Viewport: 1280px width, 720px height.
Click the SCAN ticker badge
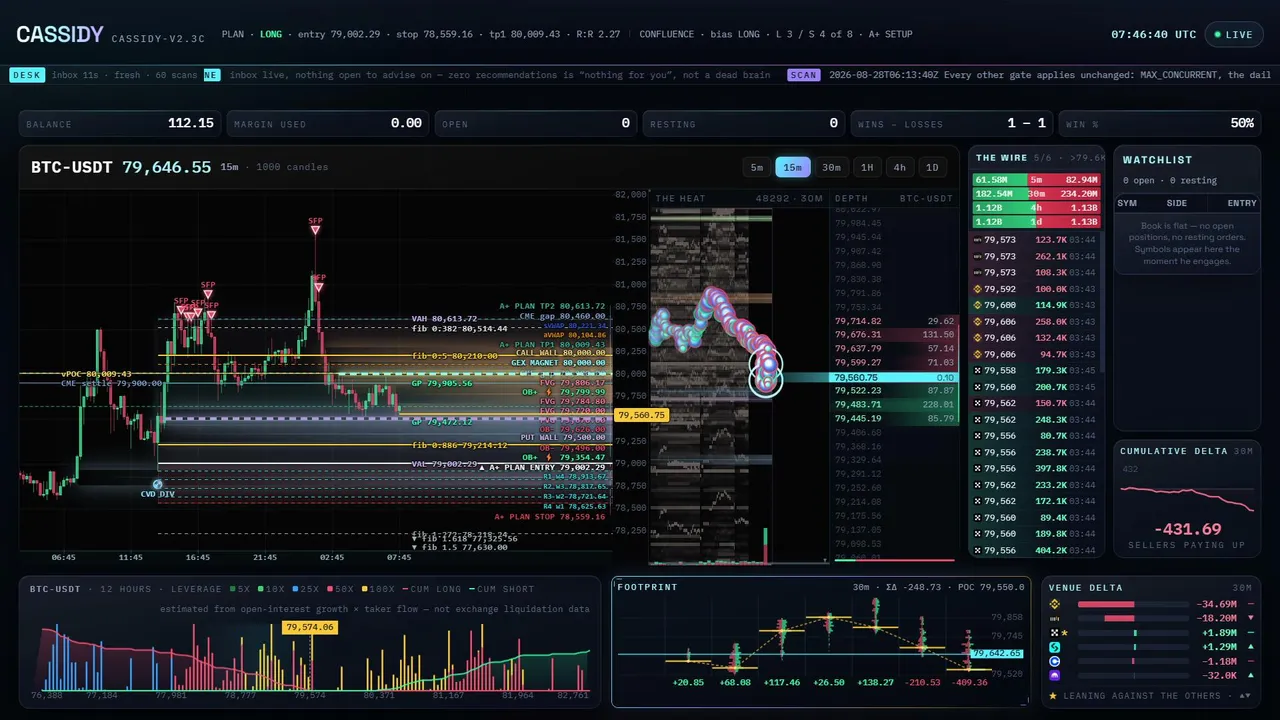pos(803,75)
